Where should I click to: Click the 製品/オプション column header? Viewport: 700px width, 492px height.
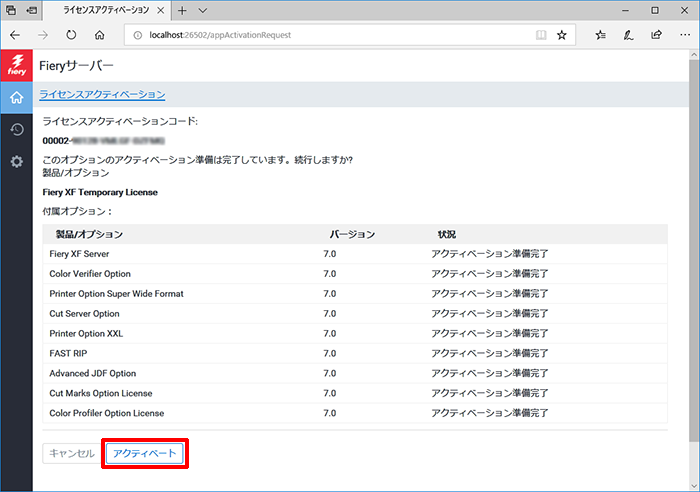pos(89,234)
